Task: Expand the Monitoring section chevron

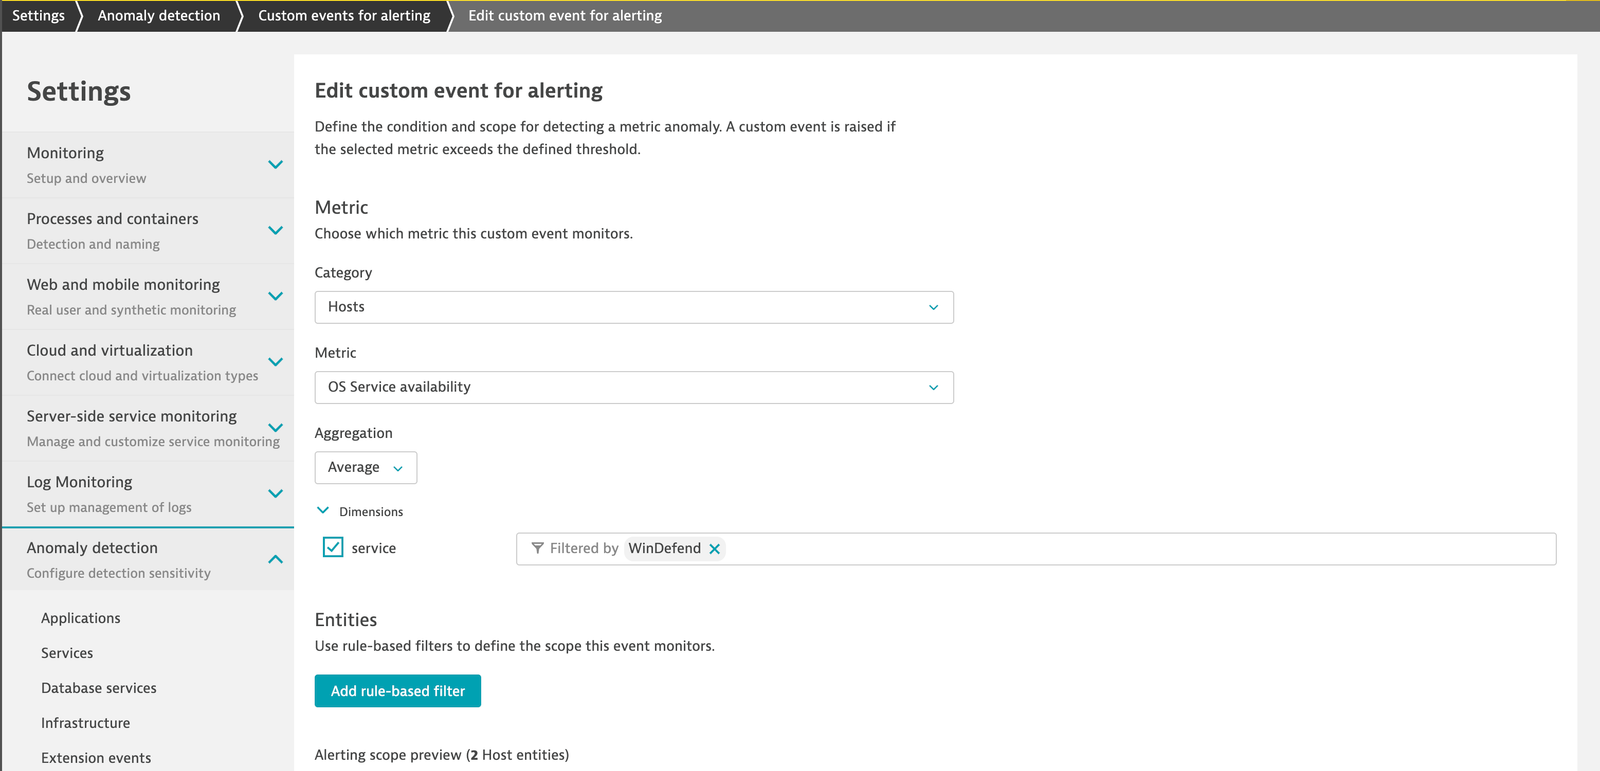Action: coord(276,164)
